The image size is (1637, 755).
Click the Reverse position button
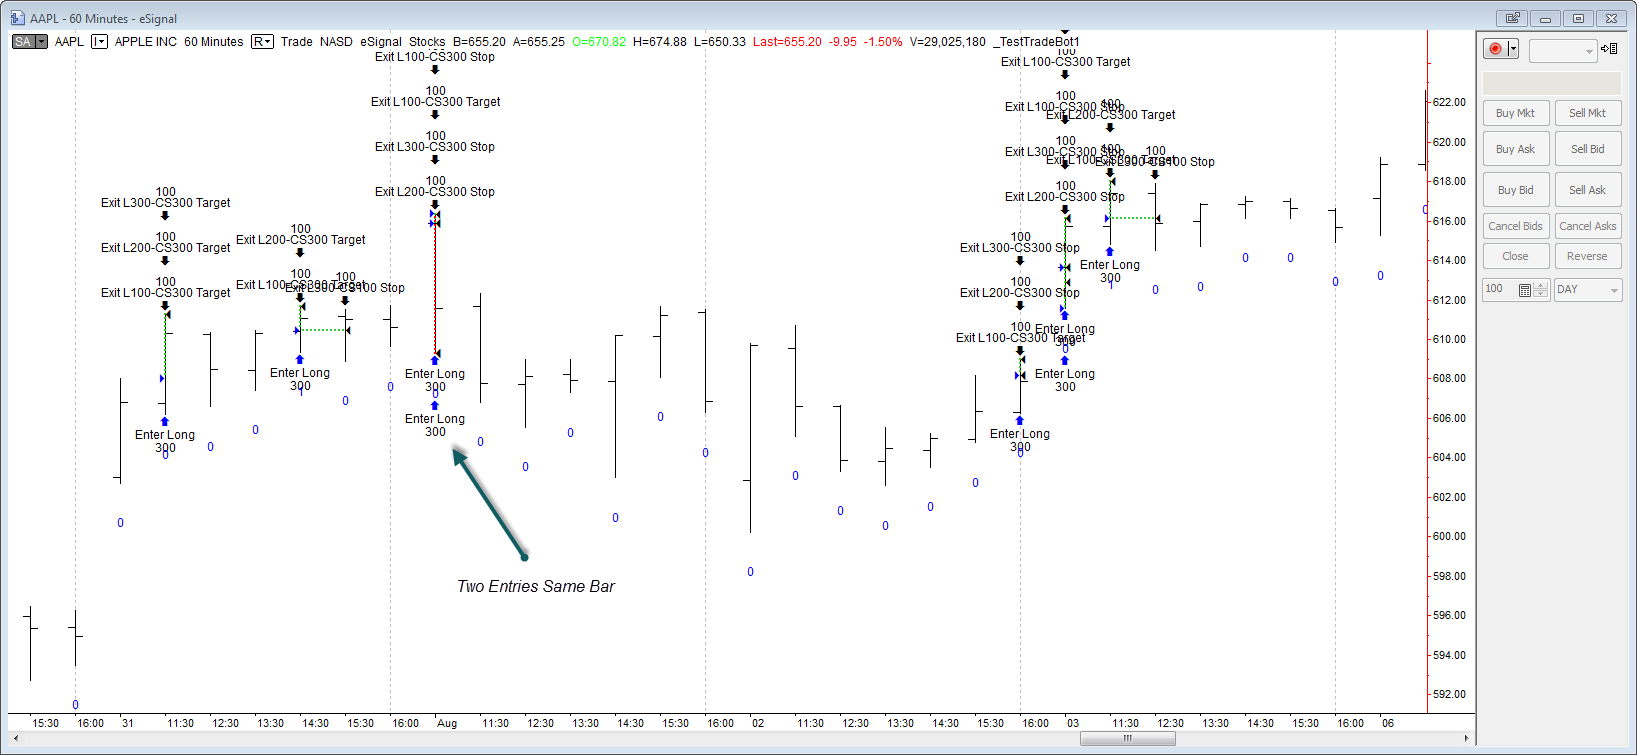[1587, 256]
